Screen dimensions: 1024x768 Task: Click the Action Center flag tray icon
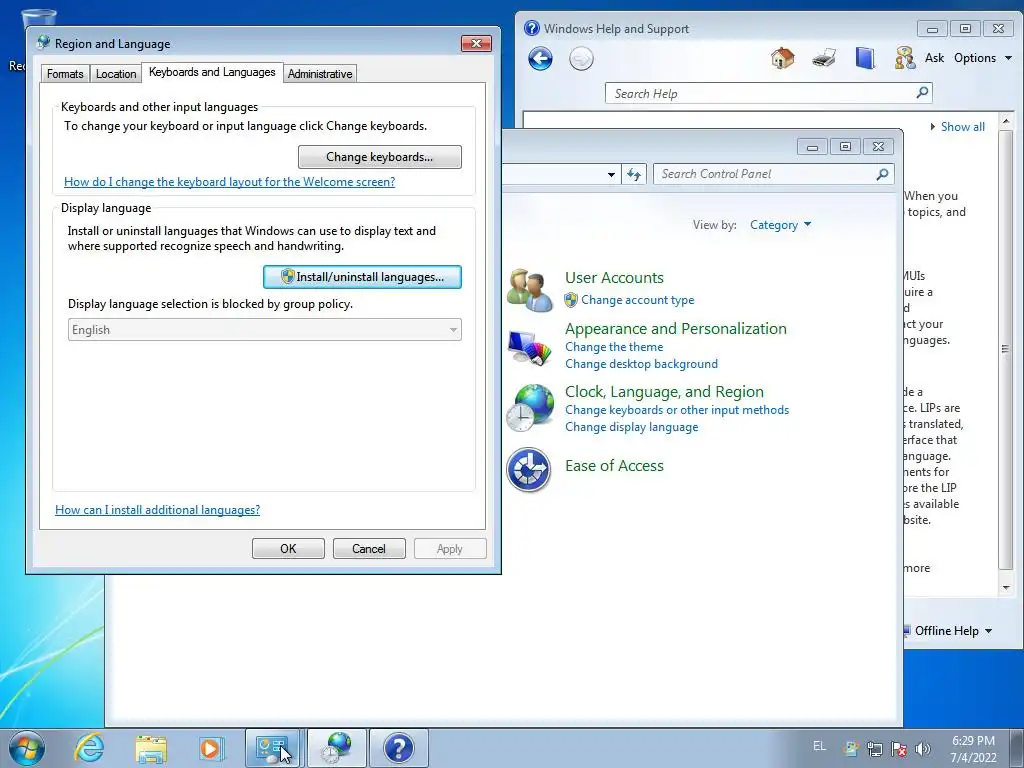point(899,749)
